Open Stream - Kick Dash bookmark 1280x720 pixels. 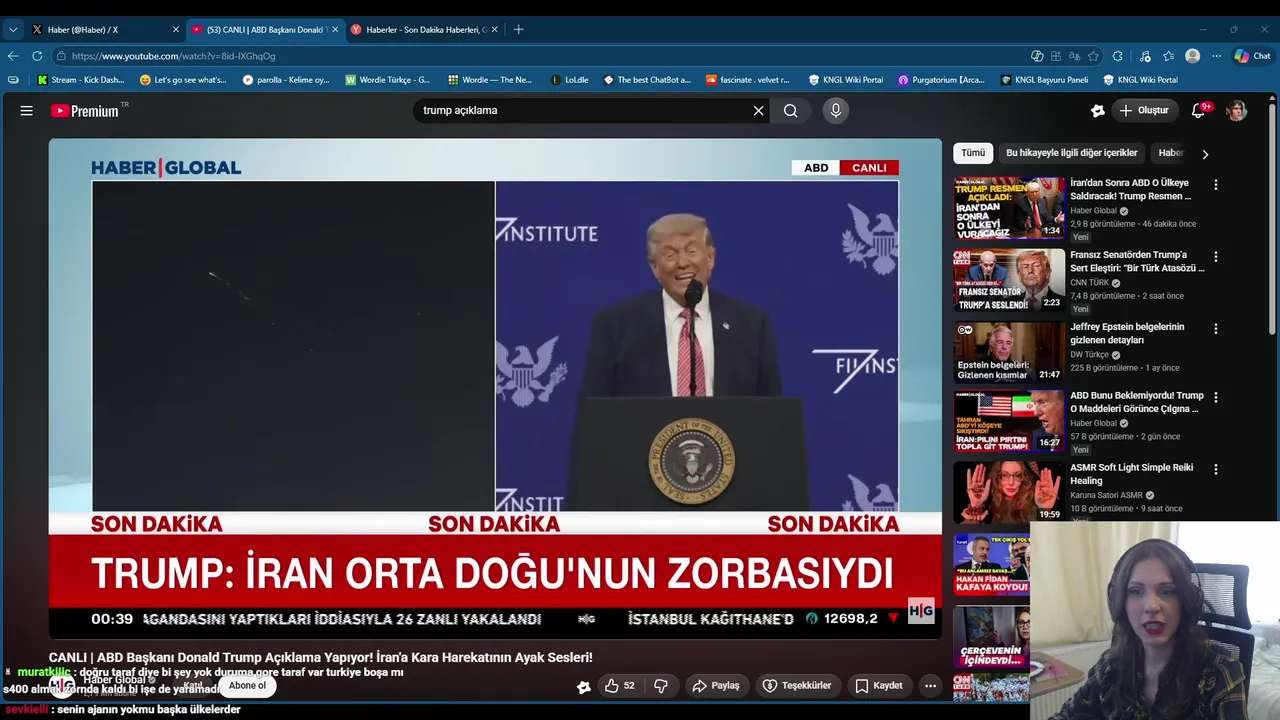tap(80, 80)
